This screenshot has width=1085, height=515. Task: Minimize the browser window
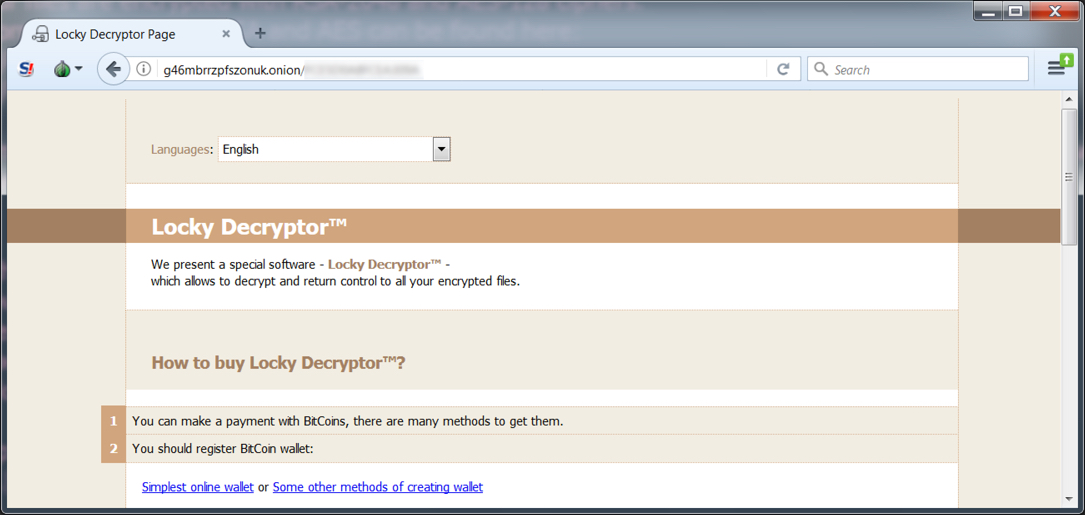[986, 10]
